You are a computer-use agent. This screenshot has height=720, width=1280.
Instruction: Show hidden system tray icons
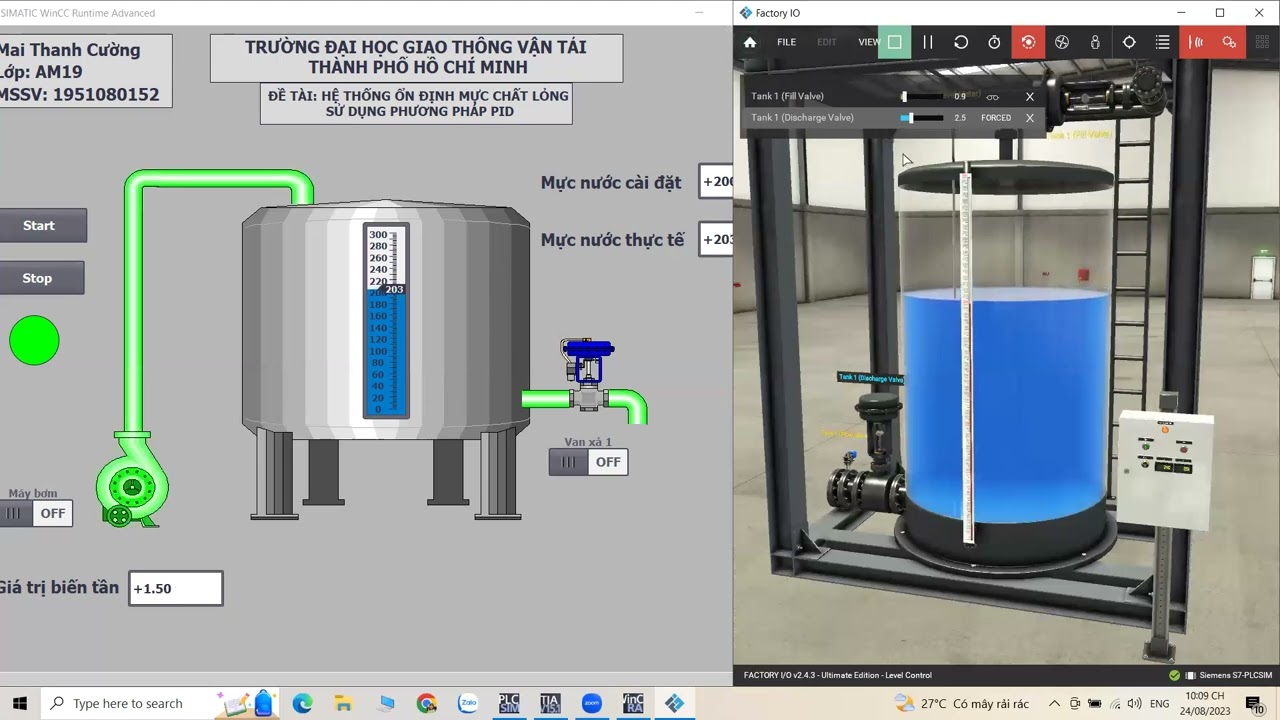(1054, 704)
